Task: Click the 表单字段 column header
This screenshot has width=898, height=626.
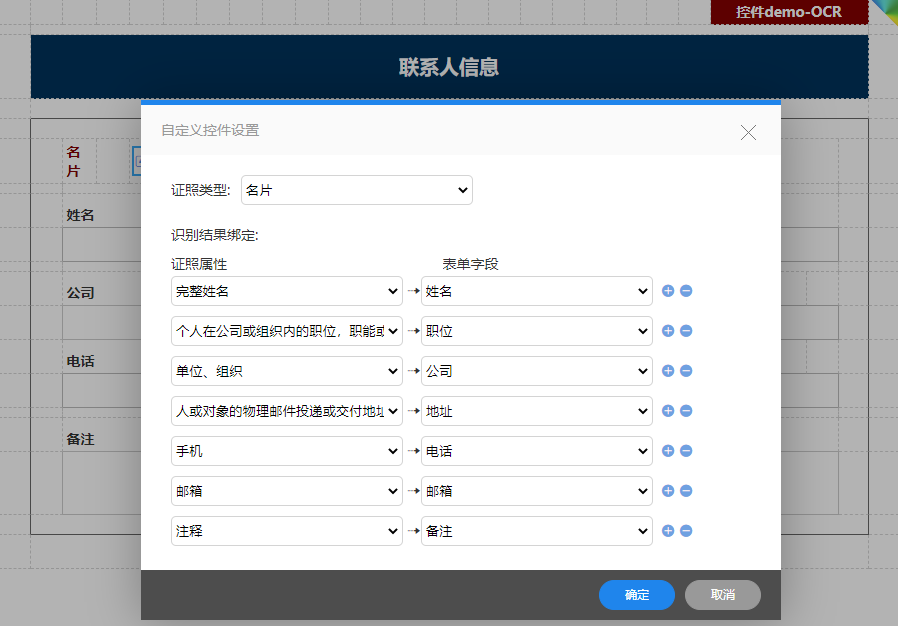Action: tap(470, 264)
